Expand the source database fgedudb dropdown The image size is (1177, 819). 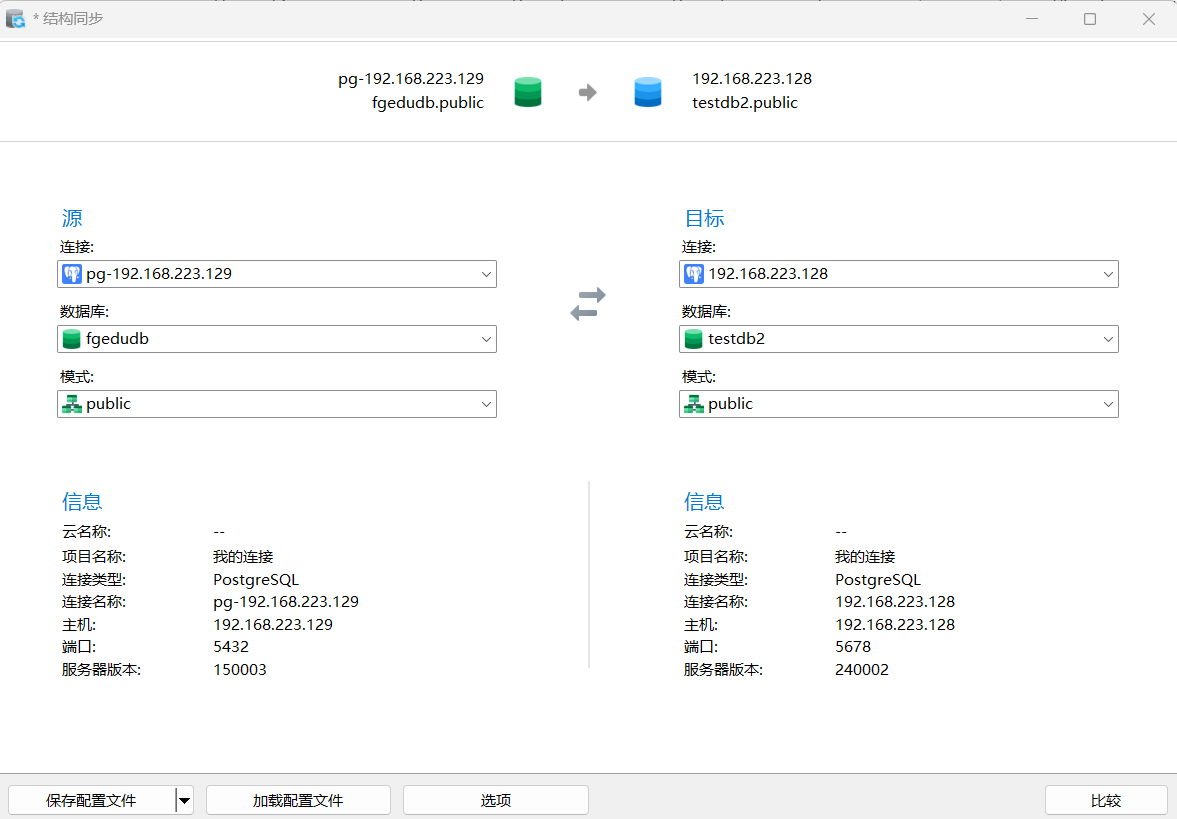pos(486,339)
